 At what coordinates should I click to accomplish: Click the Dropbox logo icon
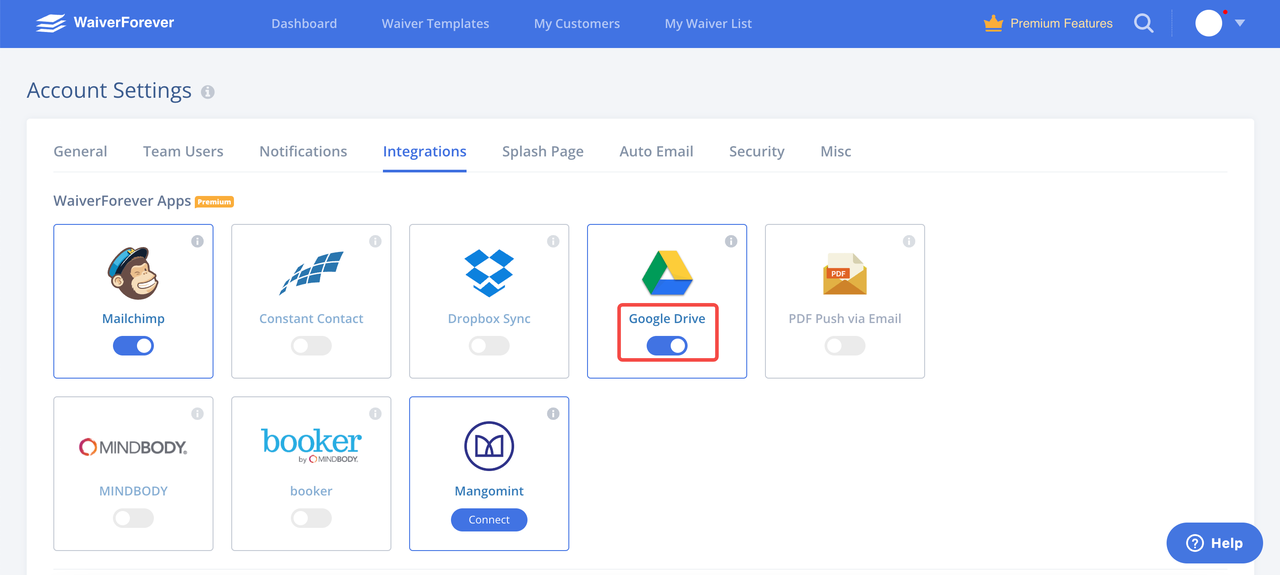point(489,273)
